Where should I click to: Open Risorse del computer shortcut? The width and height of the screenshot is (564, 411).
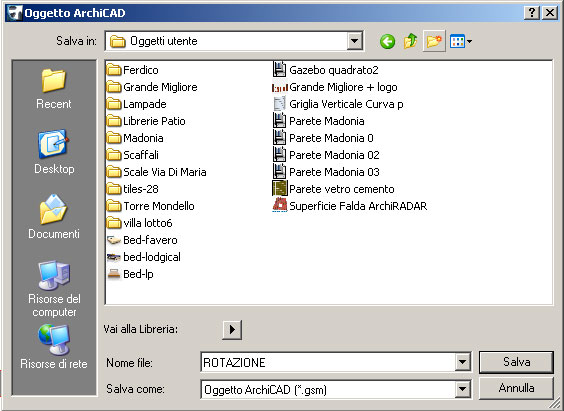pos(54,289)
